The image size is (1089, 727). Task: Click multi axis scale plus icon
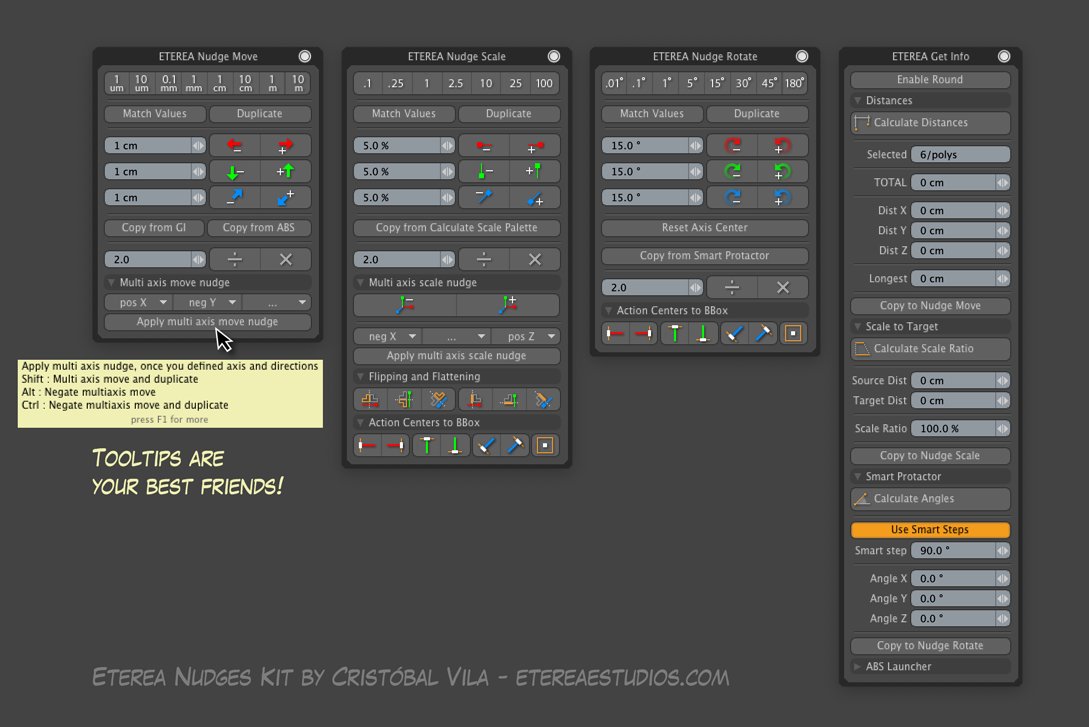click(x=508, y=305)
